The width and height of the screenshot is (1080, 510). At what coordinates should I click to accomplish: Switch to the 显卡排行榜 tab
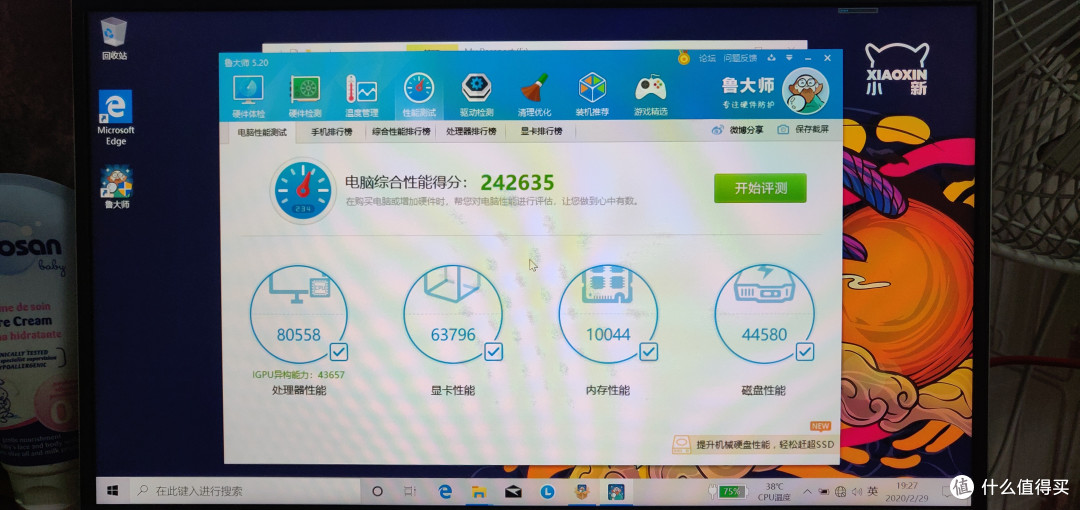coord(541,132)
